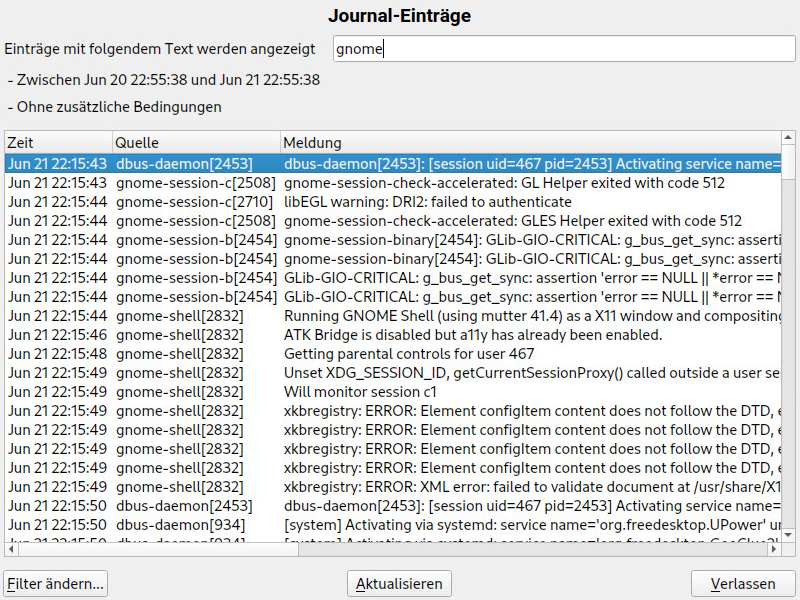Select "Getting parental controls for user 467" message

[409, 354]
